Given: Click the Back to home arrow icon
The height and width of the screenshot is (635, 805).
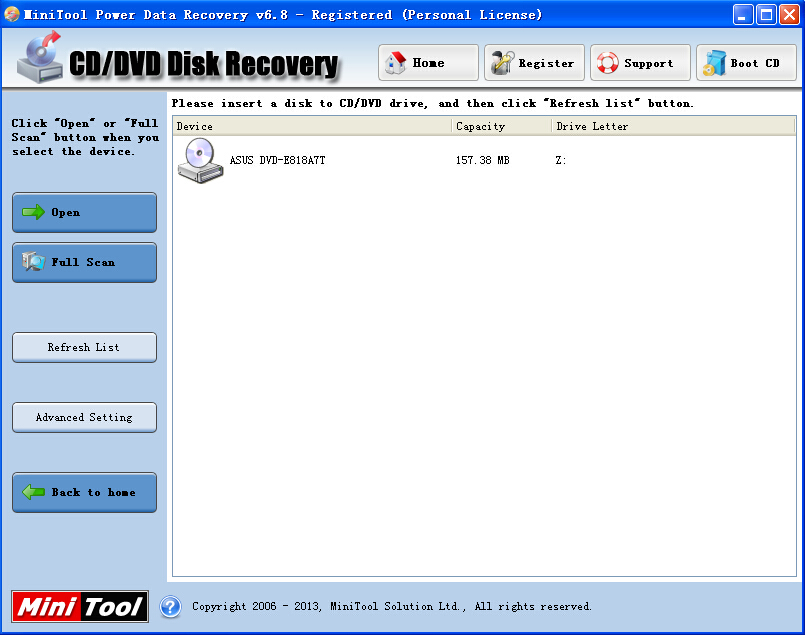Looking at the screenshot, I should [34, 492].
